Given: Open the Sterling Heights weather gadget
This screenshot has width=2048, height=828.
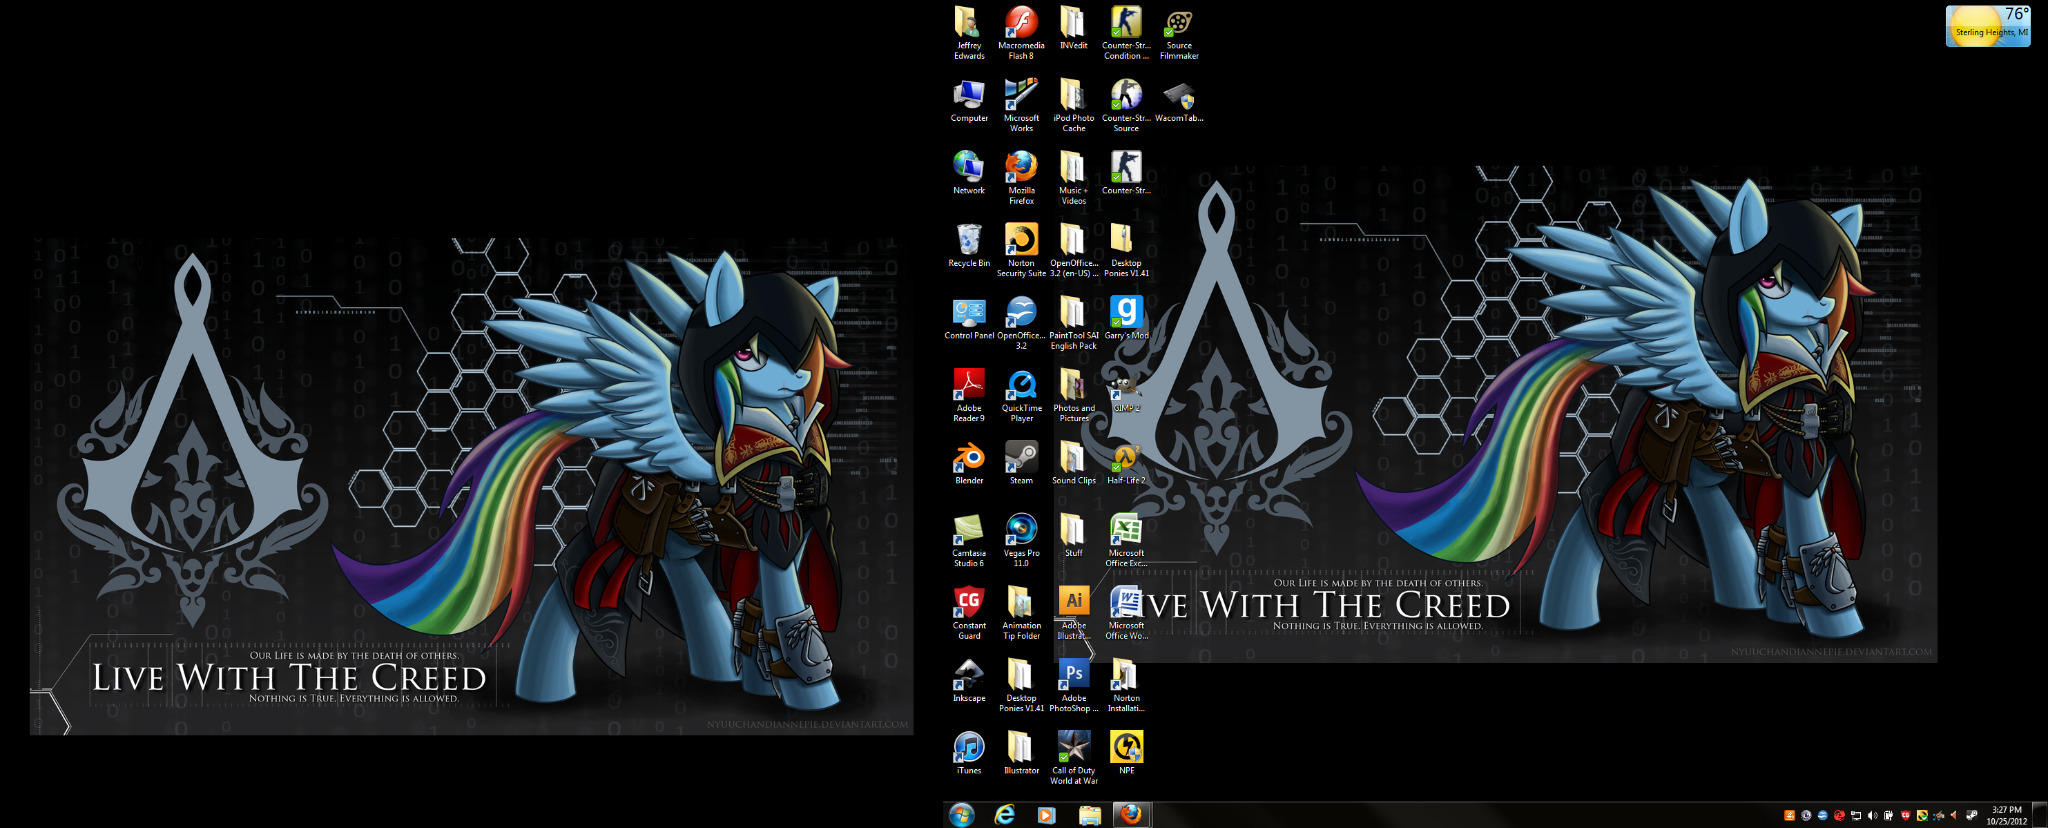Looking at the screenshot, I should click(1988, 26).
